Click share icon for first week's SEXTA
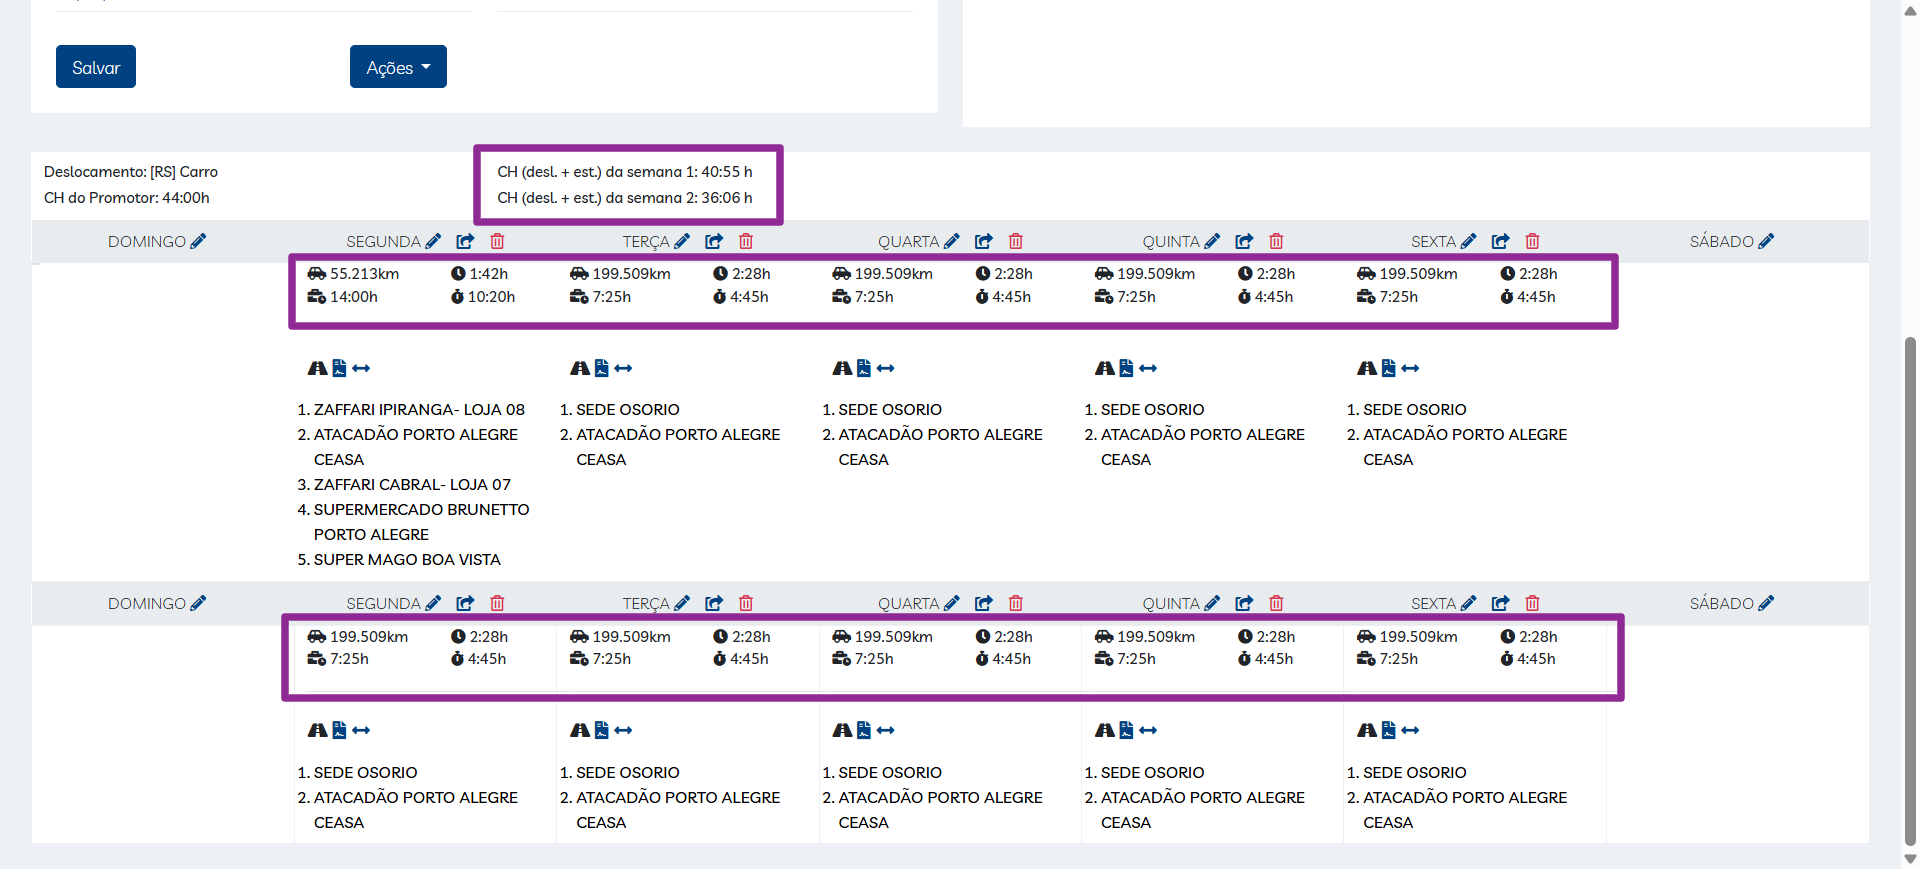 [x=1501, y=241]
